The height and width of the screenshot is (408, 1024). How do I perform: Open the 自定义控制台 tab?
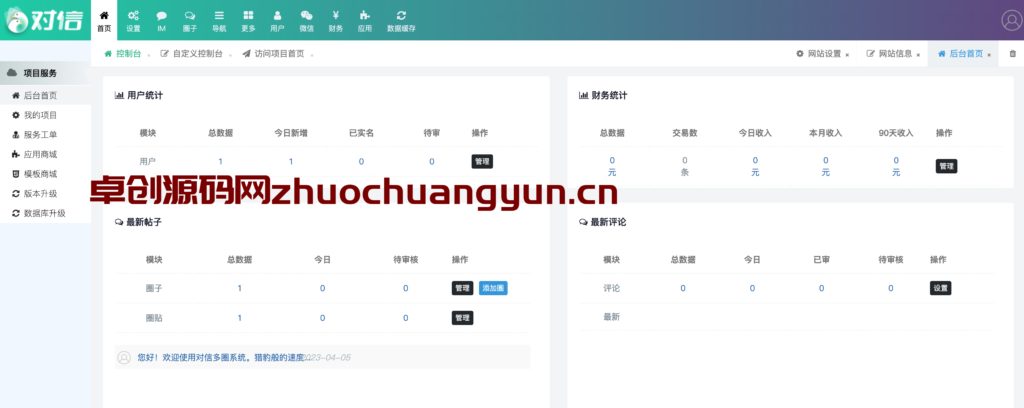(191, 54)
